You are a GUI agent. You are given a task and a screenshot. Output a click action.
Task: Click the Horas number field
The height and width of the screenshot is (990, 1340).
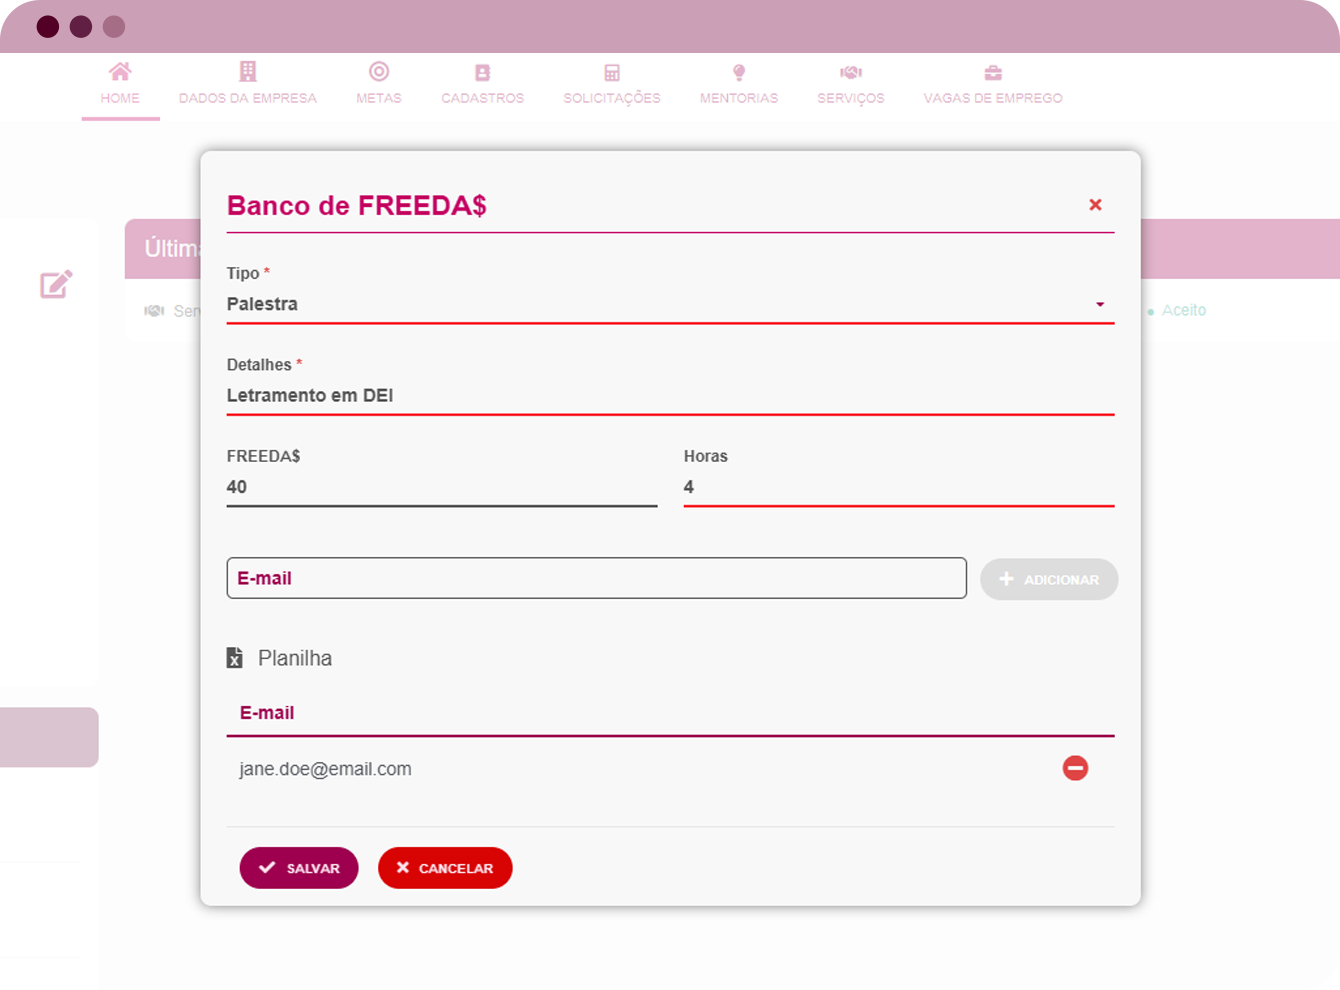pos(898,487)
